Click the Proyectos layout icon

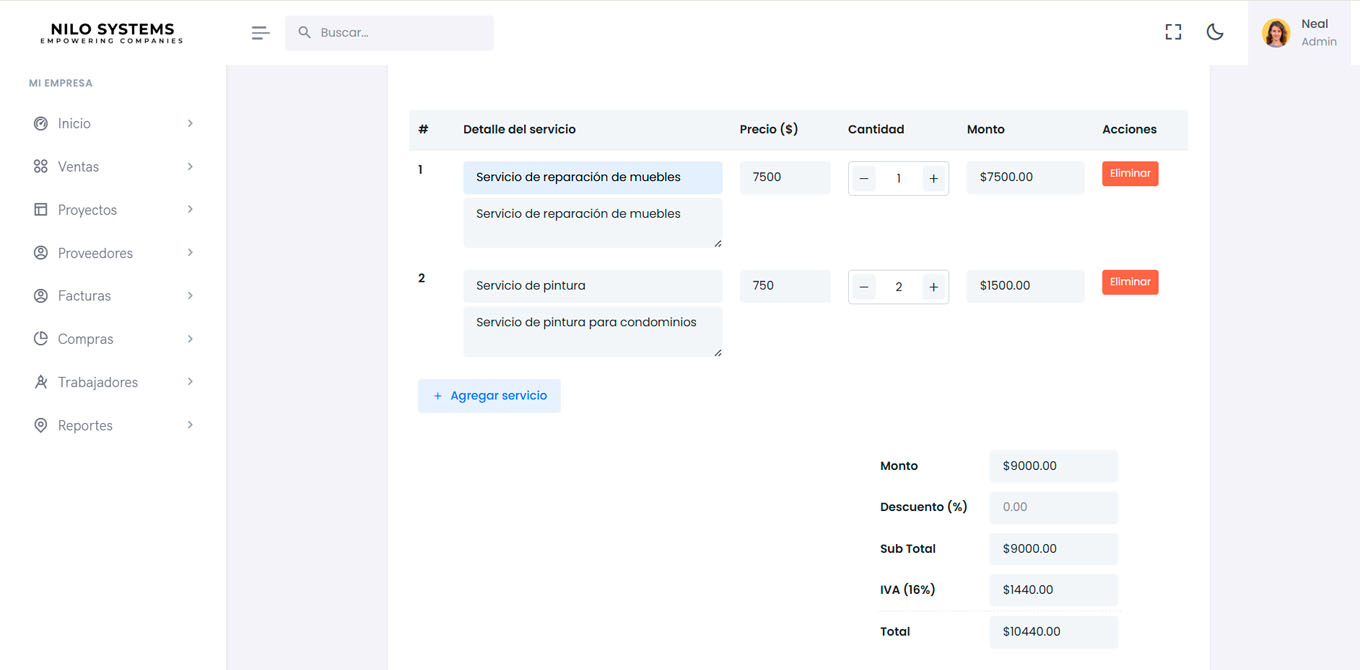[41, 210]
